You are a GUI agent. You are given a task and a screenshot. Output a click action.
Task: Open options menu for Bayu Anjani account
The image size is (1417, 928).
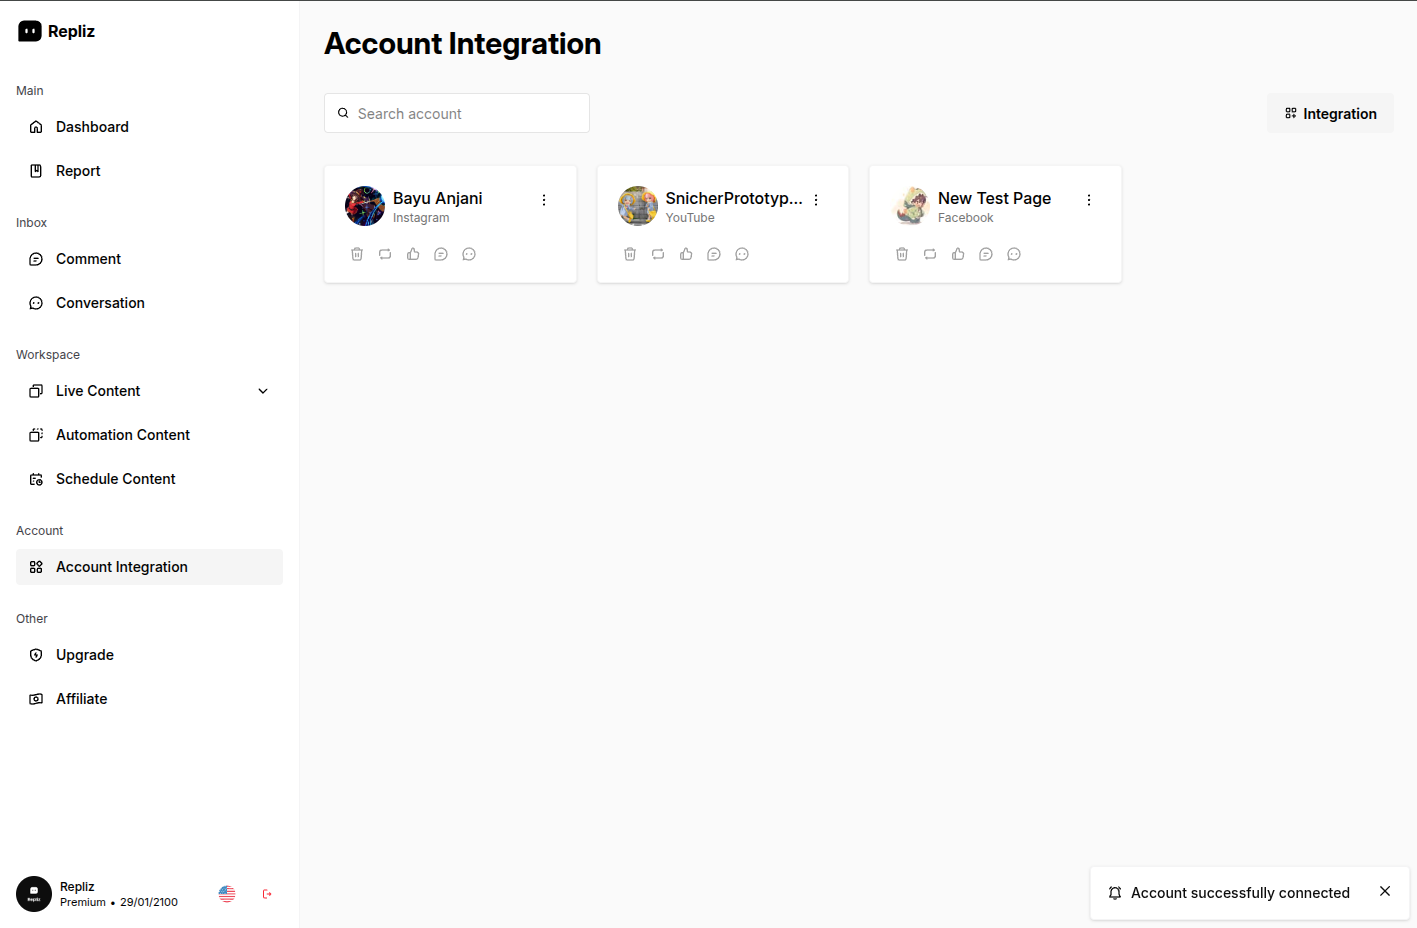click(x=544, y=200)
